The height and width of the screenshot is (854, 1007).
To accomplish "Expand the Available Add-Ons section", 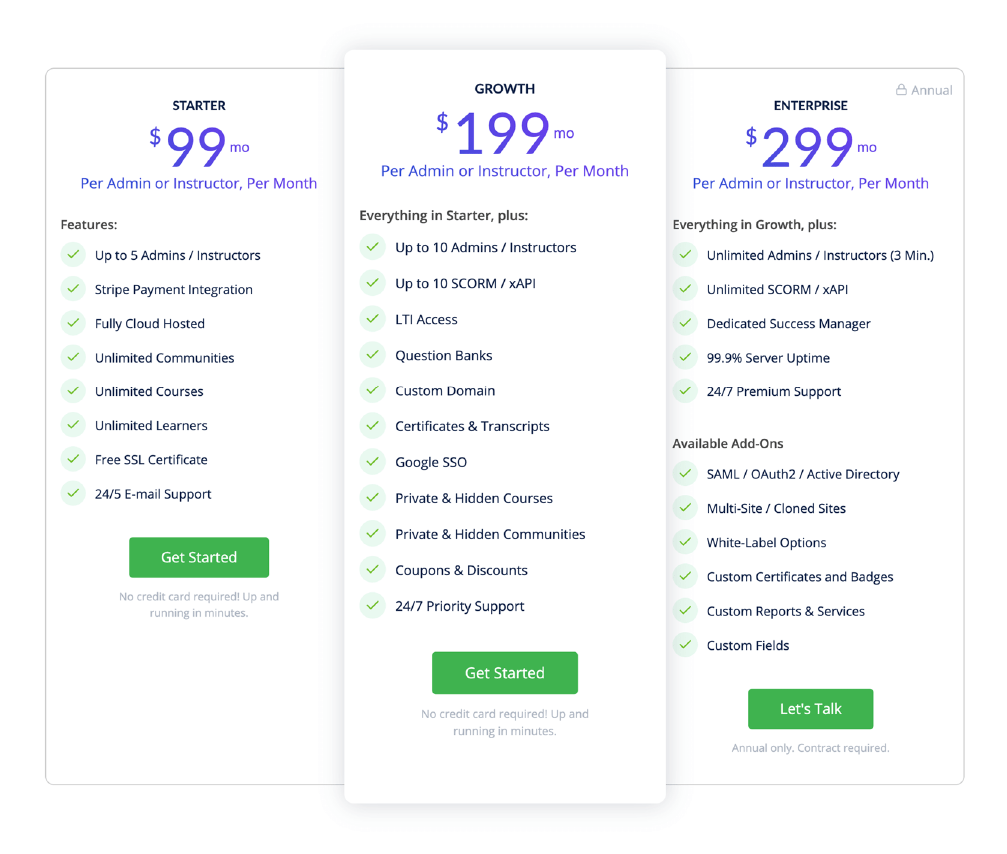I will (x=728, y=443).
